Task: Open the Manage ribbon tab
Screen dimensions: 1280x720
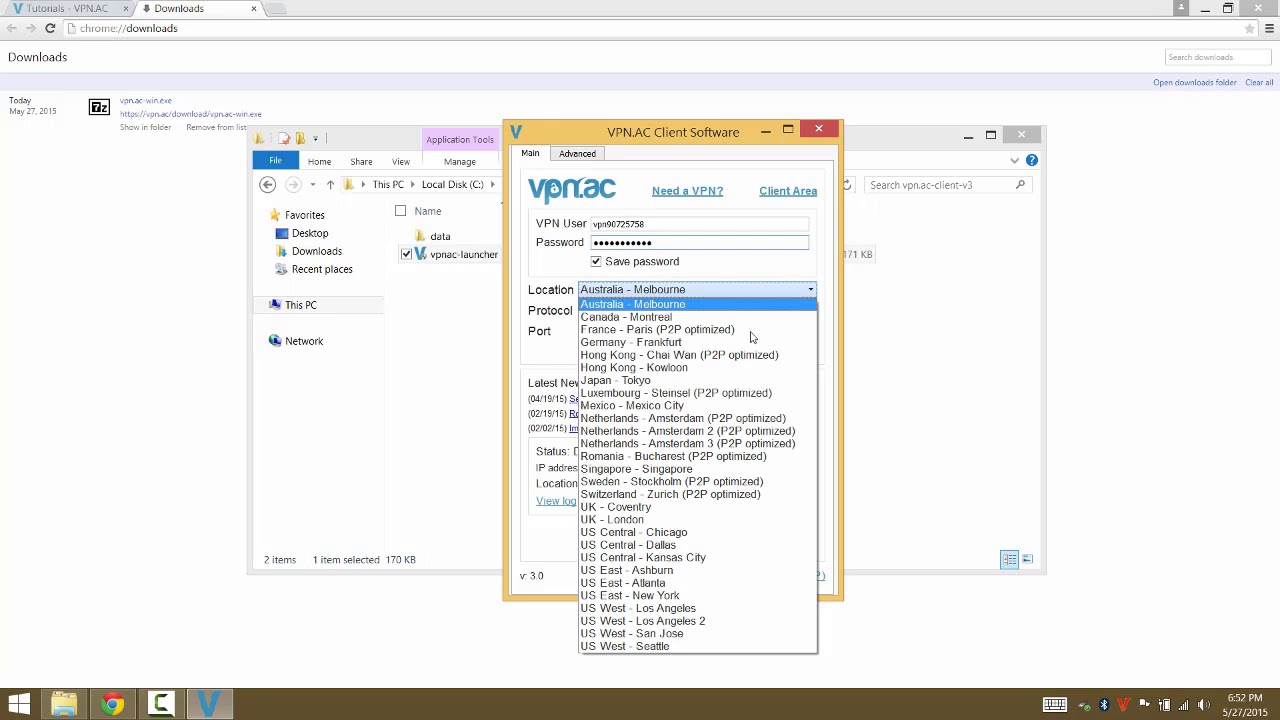Action: [460, 161]
